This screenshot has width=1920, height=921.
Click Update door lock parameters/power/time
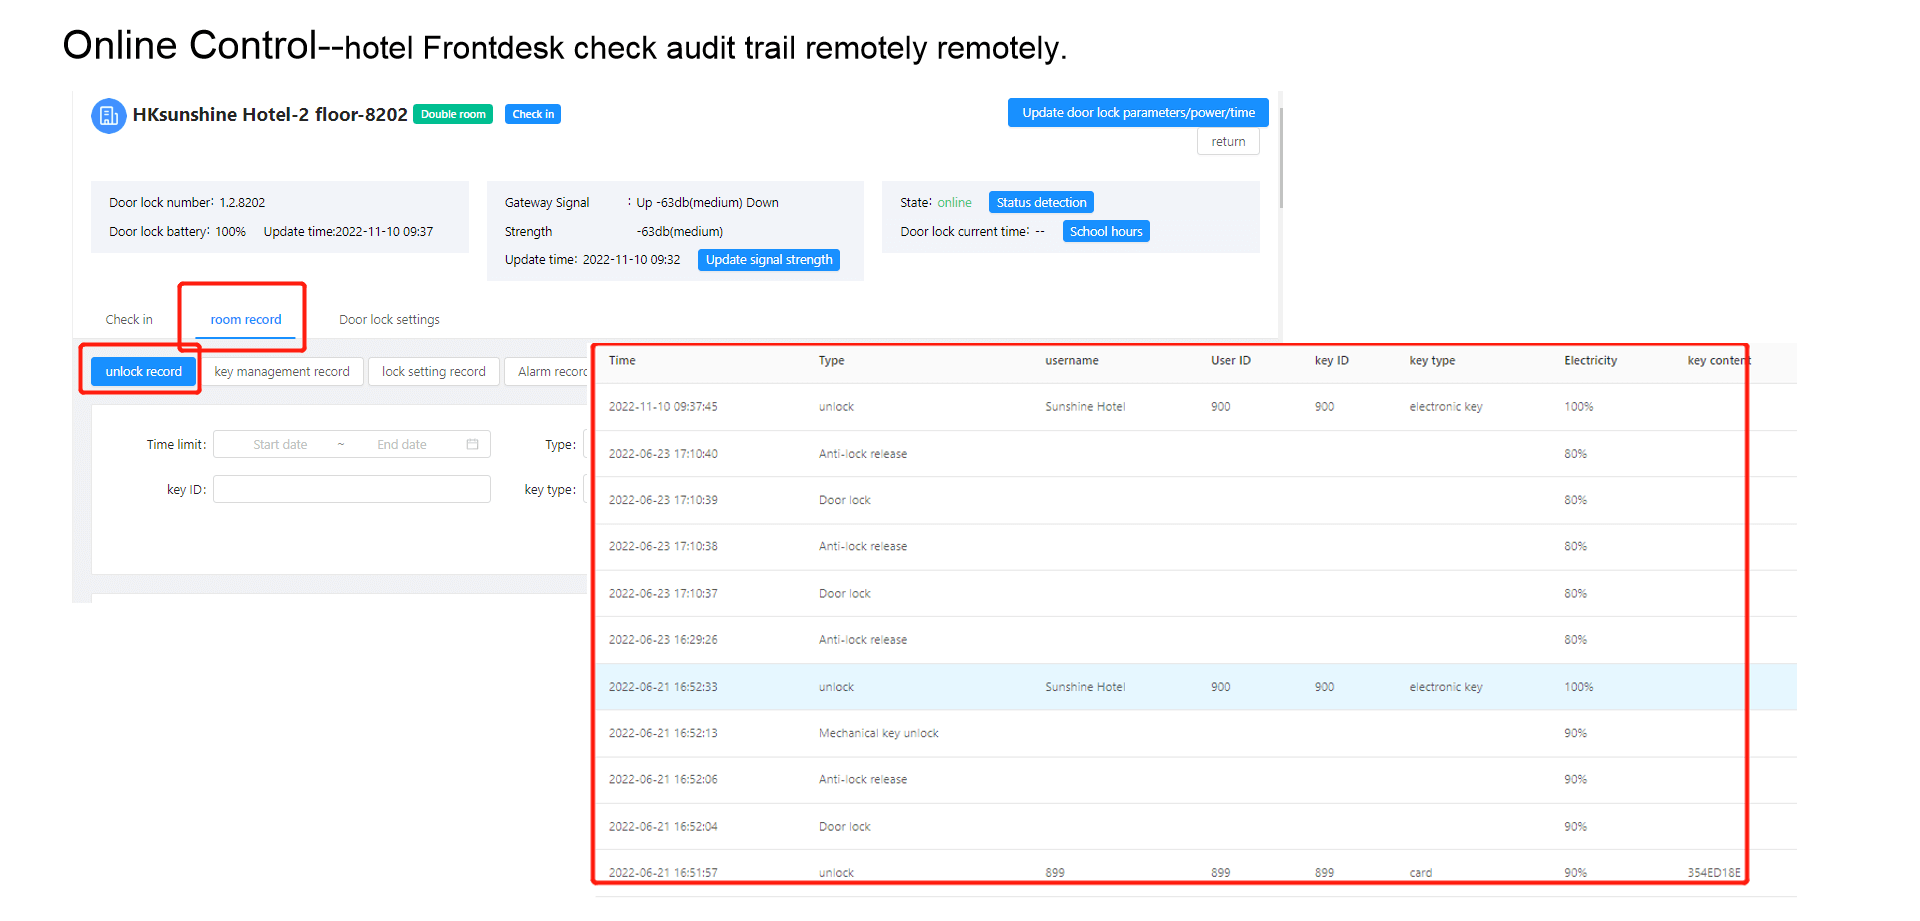pyautogui.click(x=1137, y=113)
